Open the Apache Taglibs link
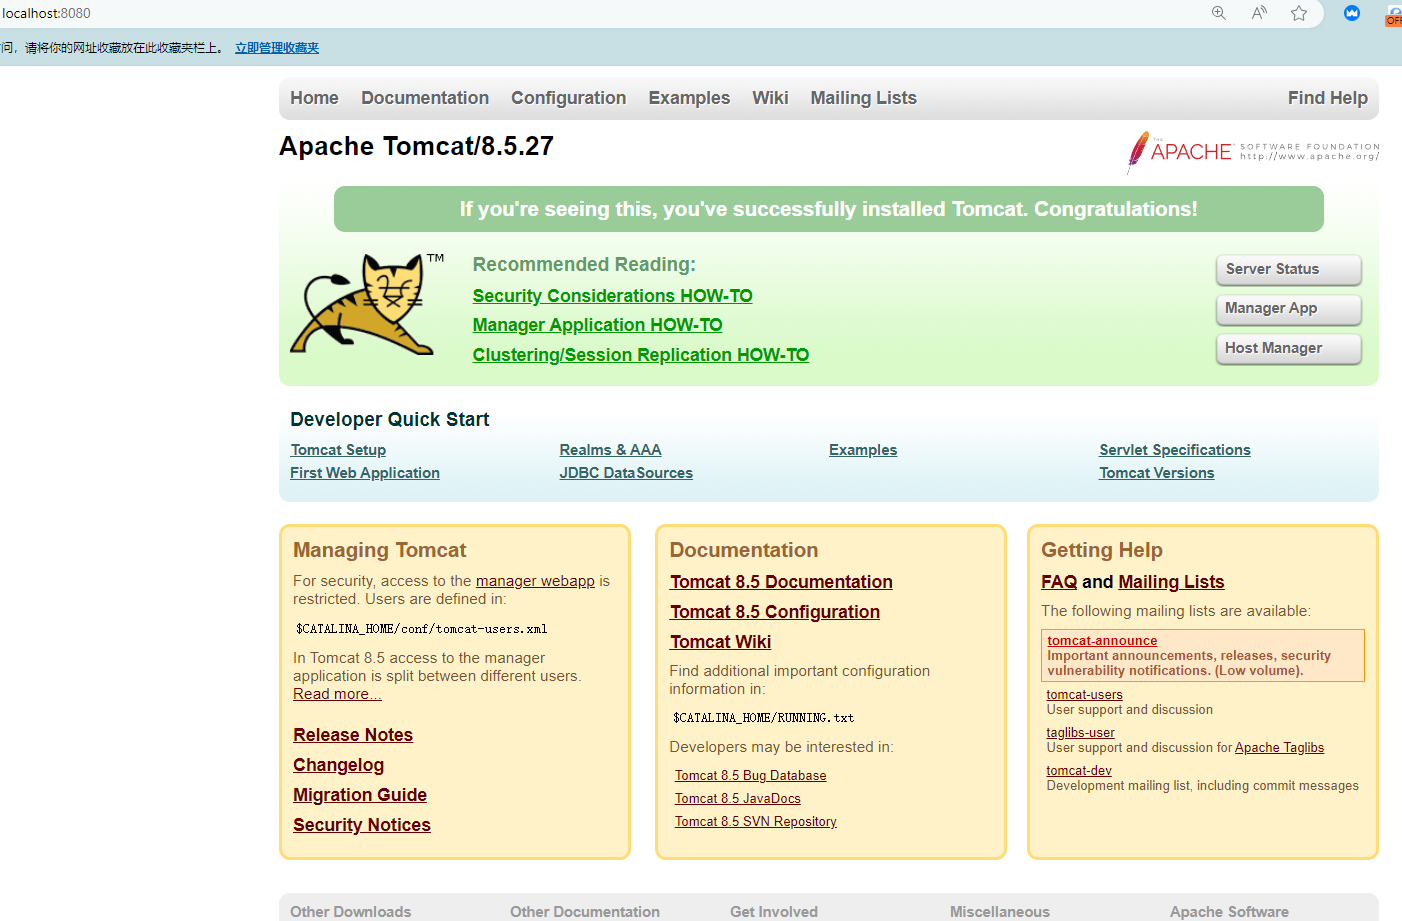This screenshot has width=1402, height=921. (x=1279, y=748)
